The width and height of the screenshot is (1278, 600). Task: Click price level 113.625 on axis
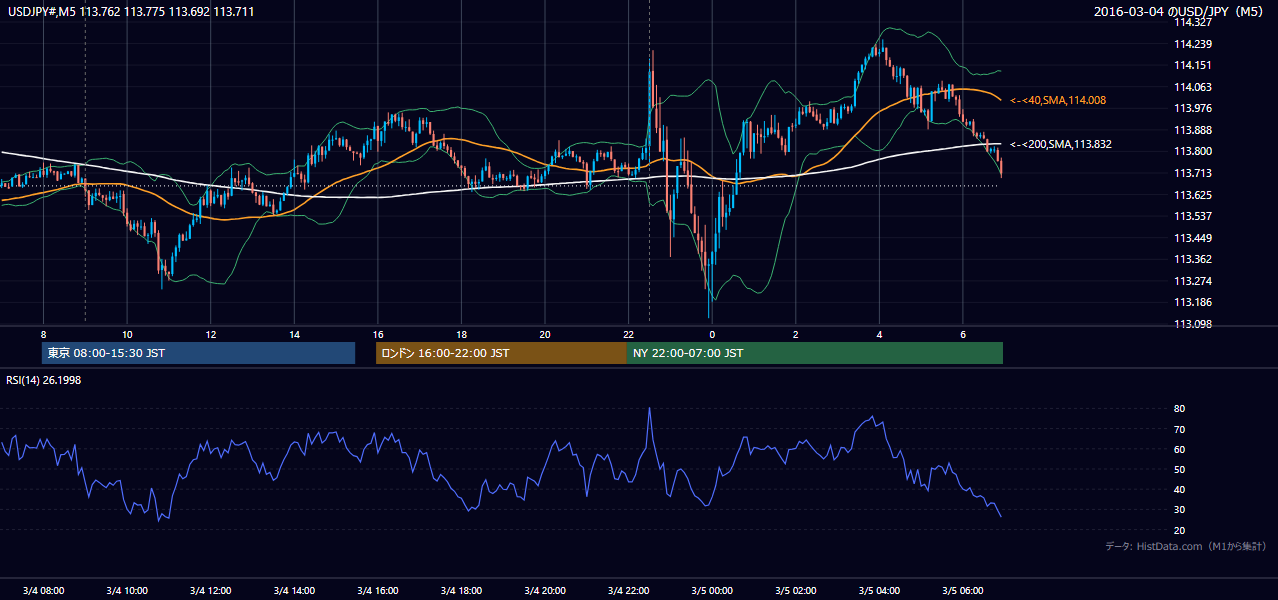click(1192, 195)
